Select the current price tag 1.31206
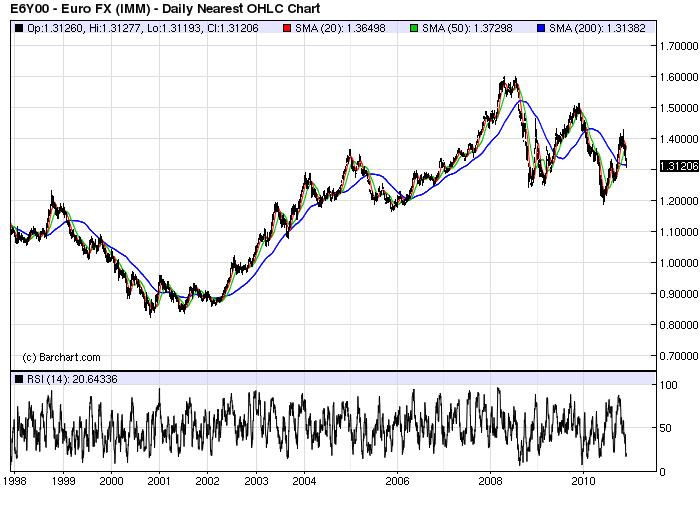This screenshot has width=700, height=512. (x=676, y=169)
